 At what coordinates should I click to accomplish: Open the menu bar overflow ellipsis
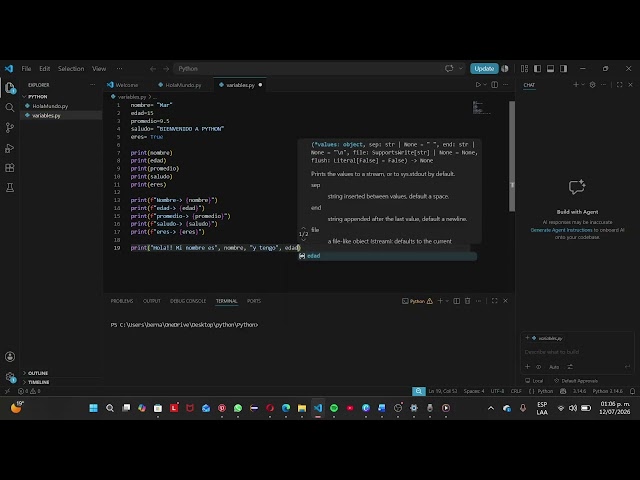pyautogui.click(x=119, y=69)
